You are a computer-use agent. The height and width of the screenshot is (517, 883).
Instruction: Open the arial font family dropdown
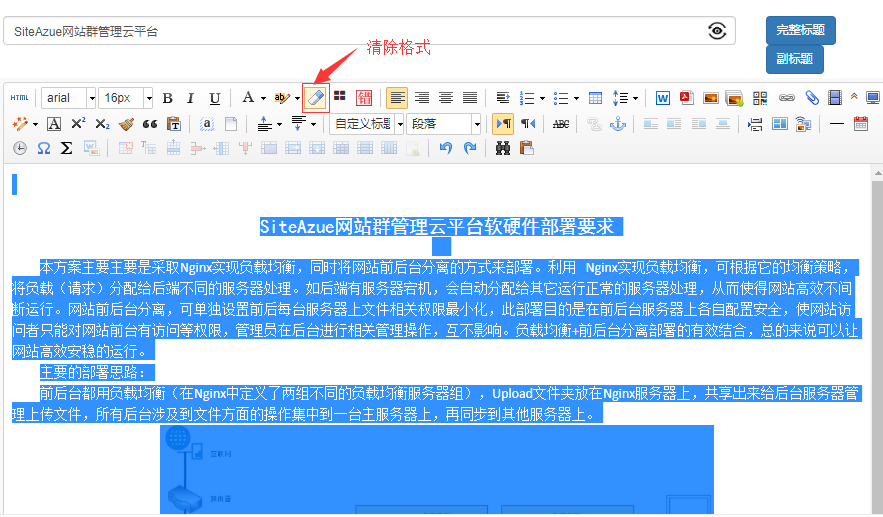click(x=92, y=98)
